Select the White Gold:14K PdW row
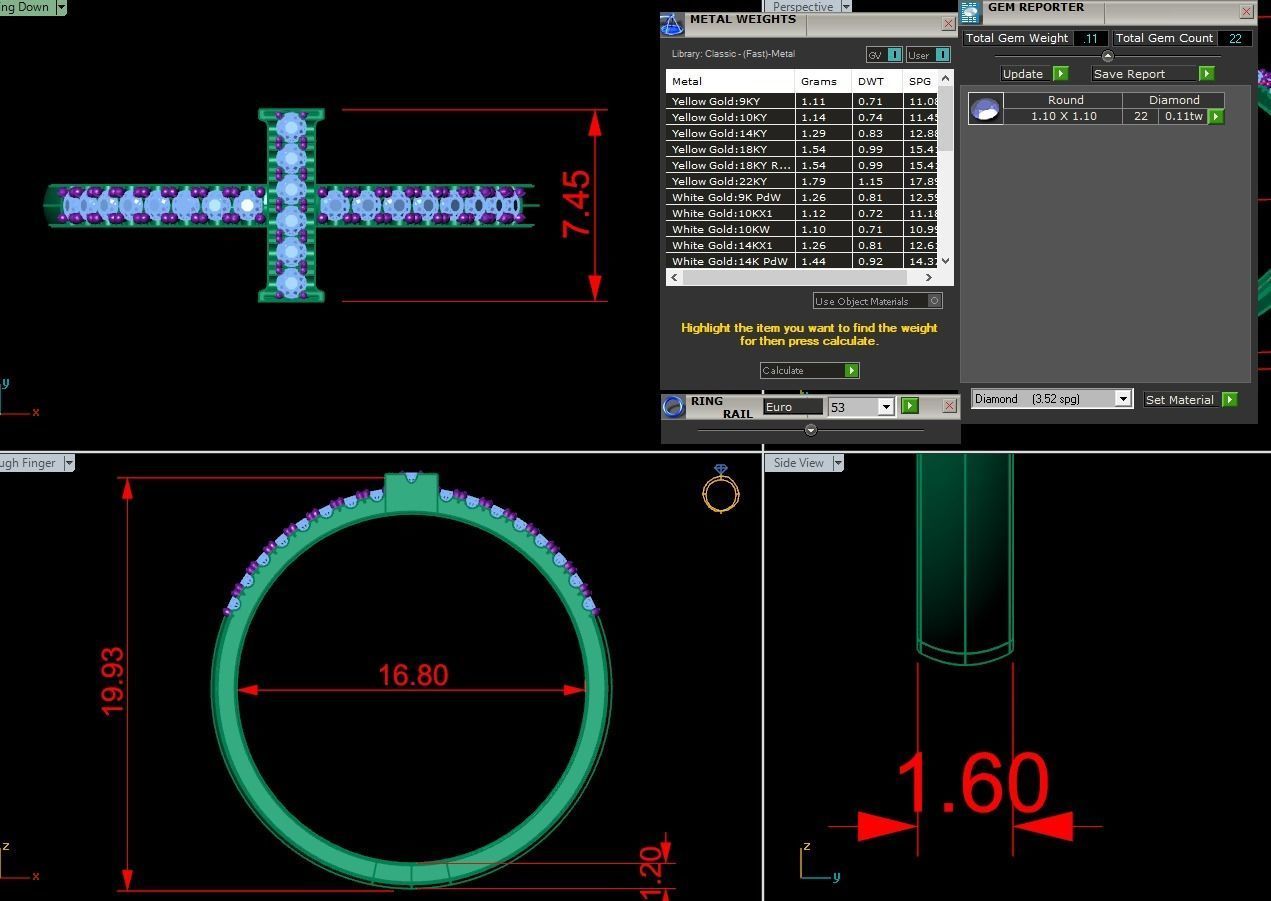Viewport: 1271px width, 901px height. tap(803, 262)
